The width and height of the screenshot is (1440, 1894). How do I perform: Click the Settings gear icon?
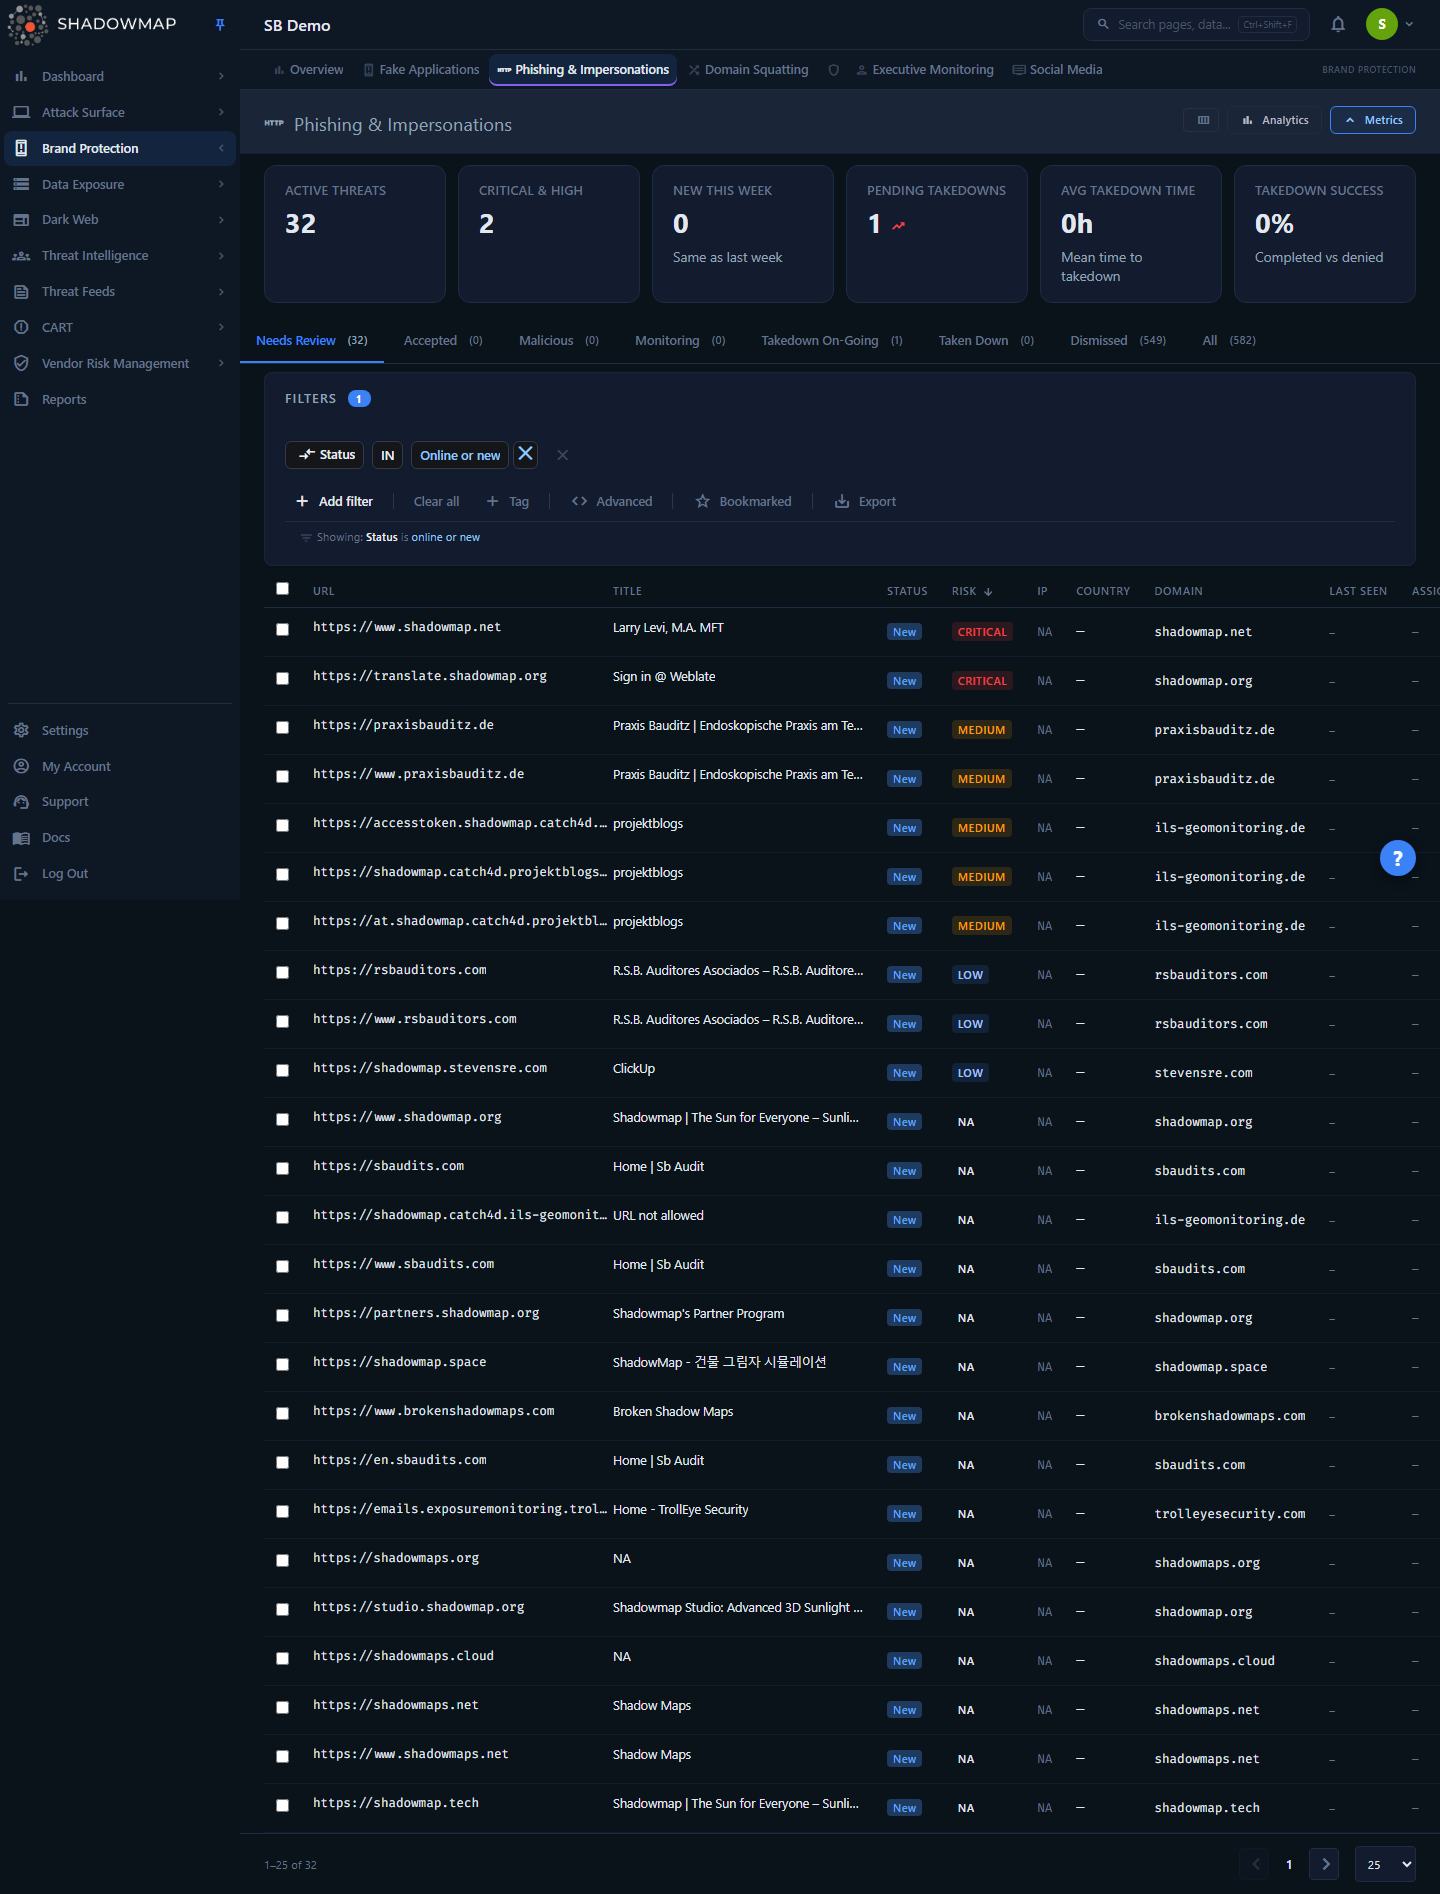[x=21, y=730]
